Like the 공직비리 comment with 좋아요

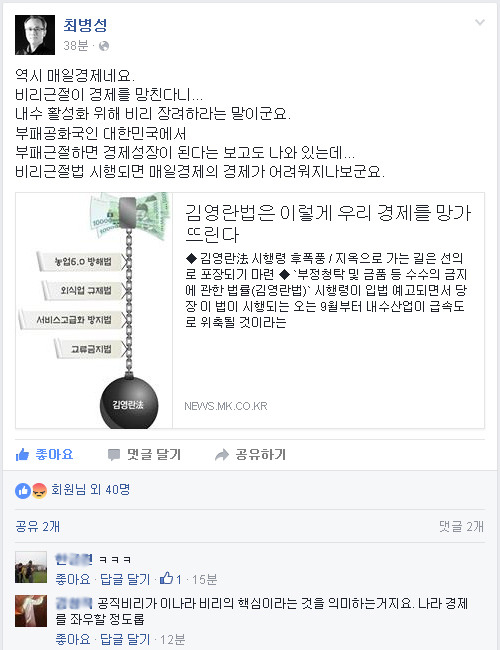pos(73,639)
